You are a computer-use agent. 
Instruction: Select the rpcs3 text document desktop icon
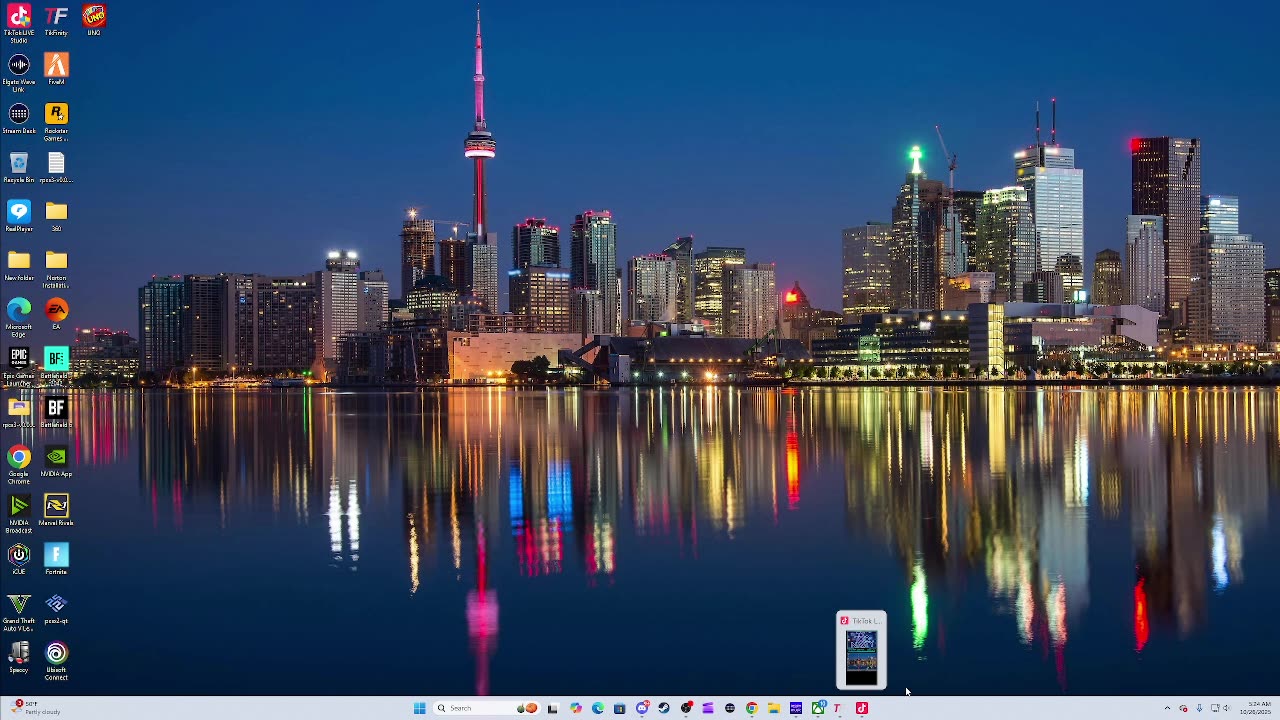(56, 167)
